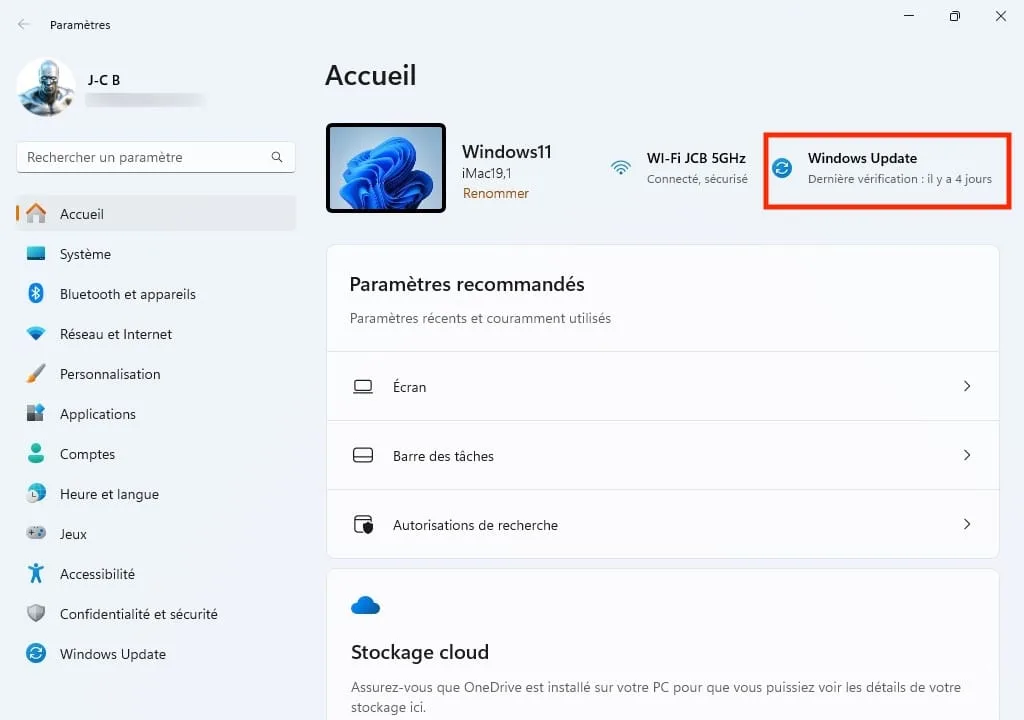Click the Renommer link
1024x720 pixels.
point(496,193)
